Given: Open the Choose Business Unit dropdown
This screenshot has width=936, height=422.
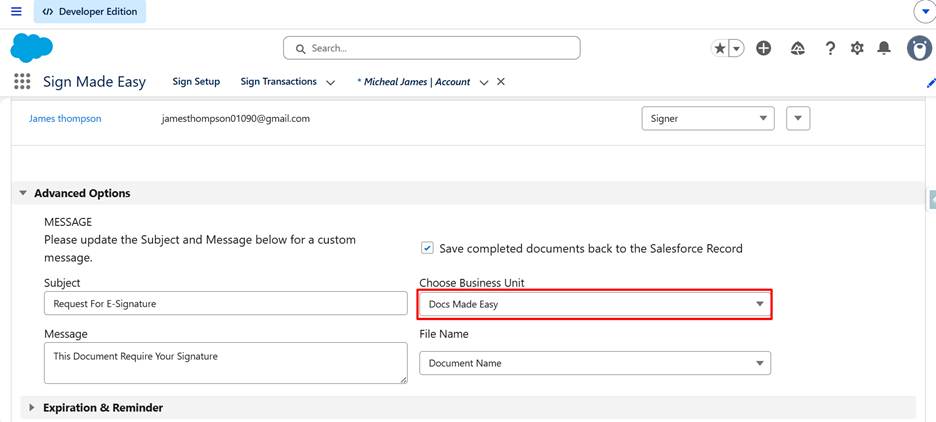Looking at the screenshot, I should [x=595, y=304].
